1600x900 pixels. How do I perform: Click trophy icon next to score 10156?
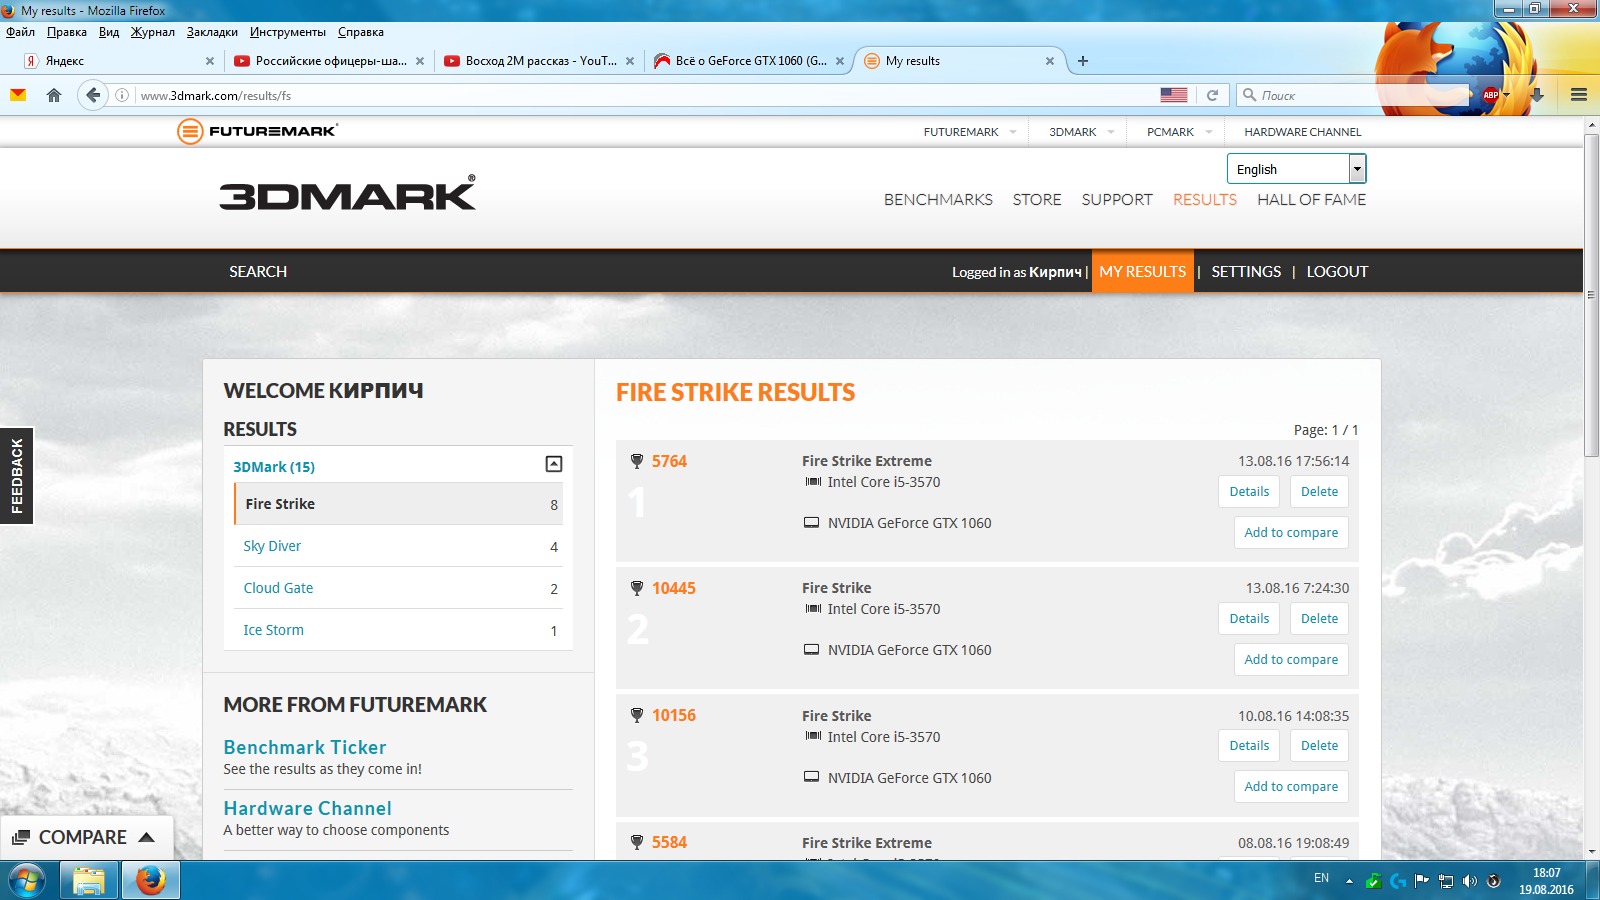pyautogui.click(x=637, y=715)
